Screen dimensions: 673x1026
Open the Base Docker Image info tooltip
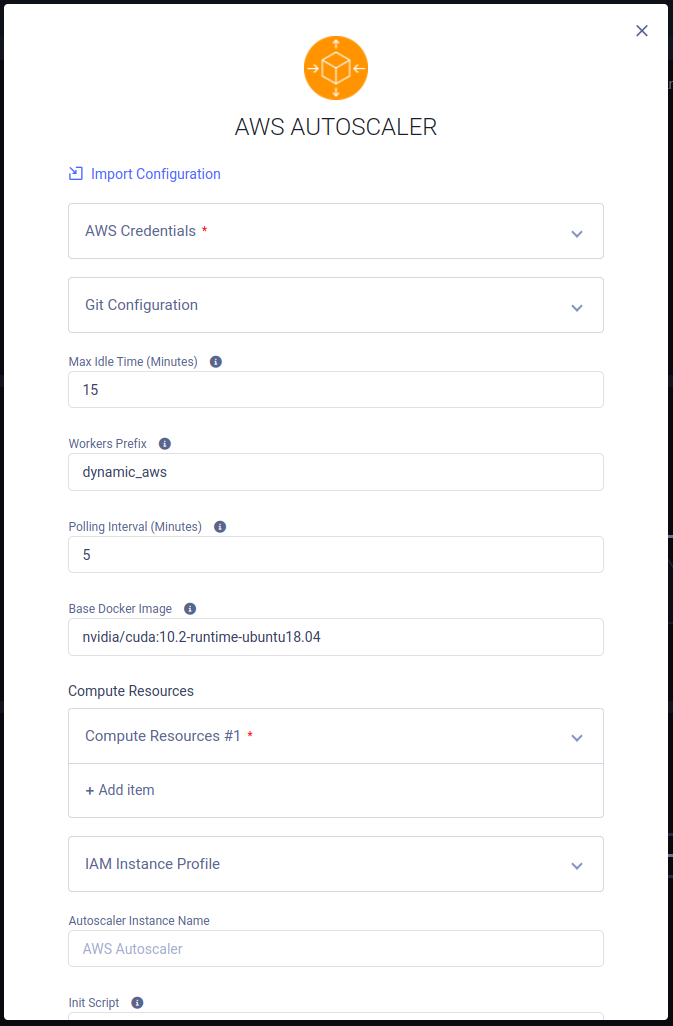click(x=189, y=608)
